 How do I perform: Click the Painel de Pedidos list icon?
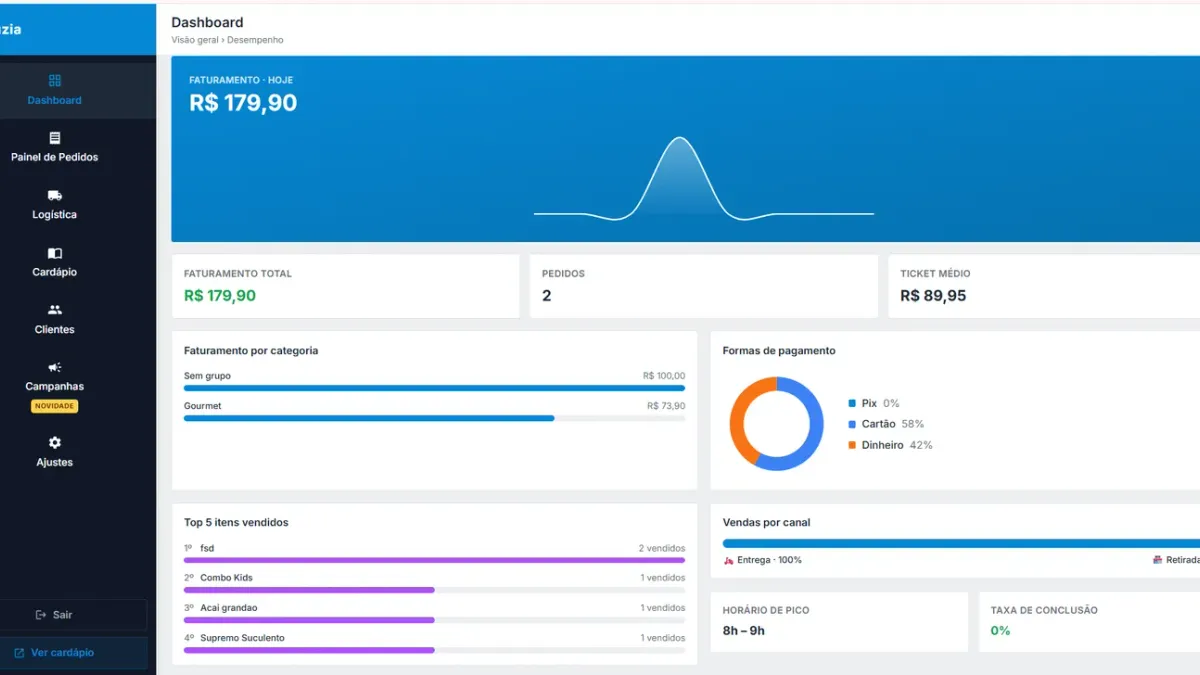pos(55,138)
